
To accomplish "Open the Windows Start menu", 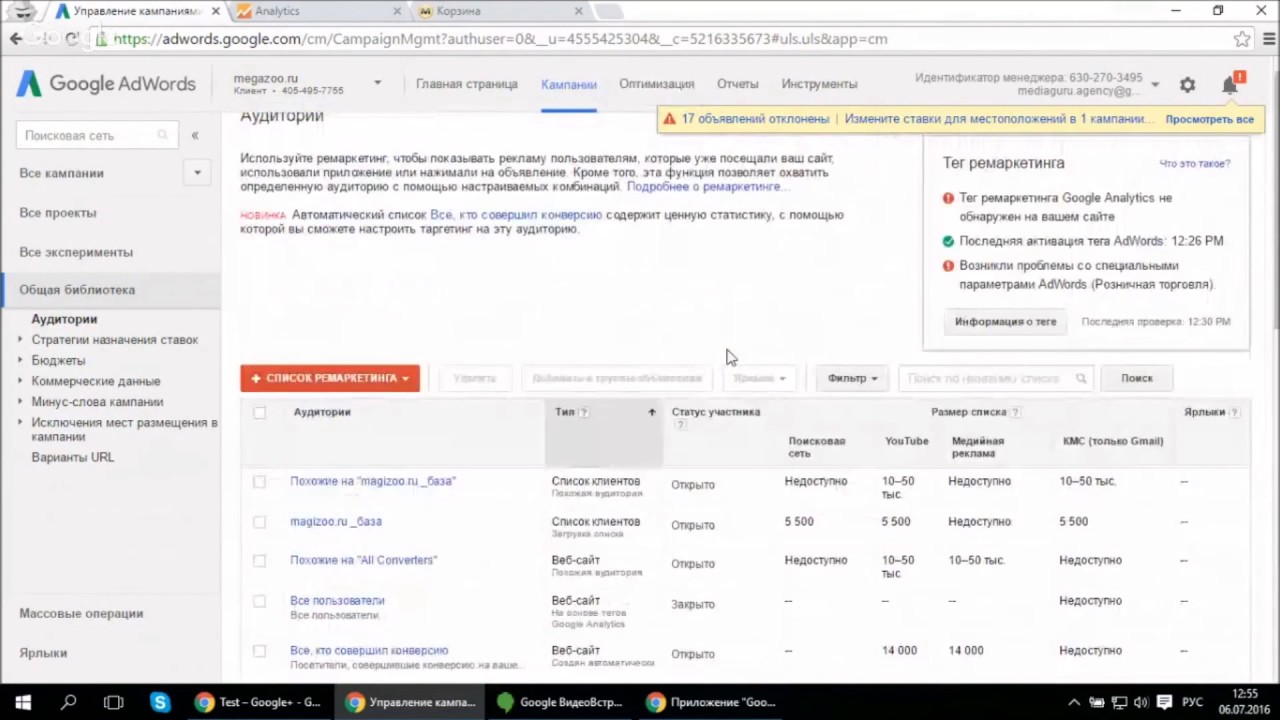I will pos(23,702).
